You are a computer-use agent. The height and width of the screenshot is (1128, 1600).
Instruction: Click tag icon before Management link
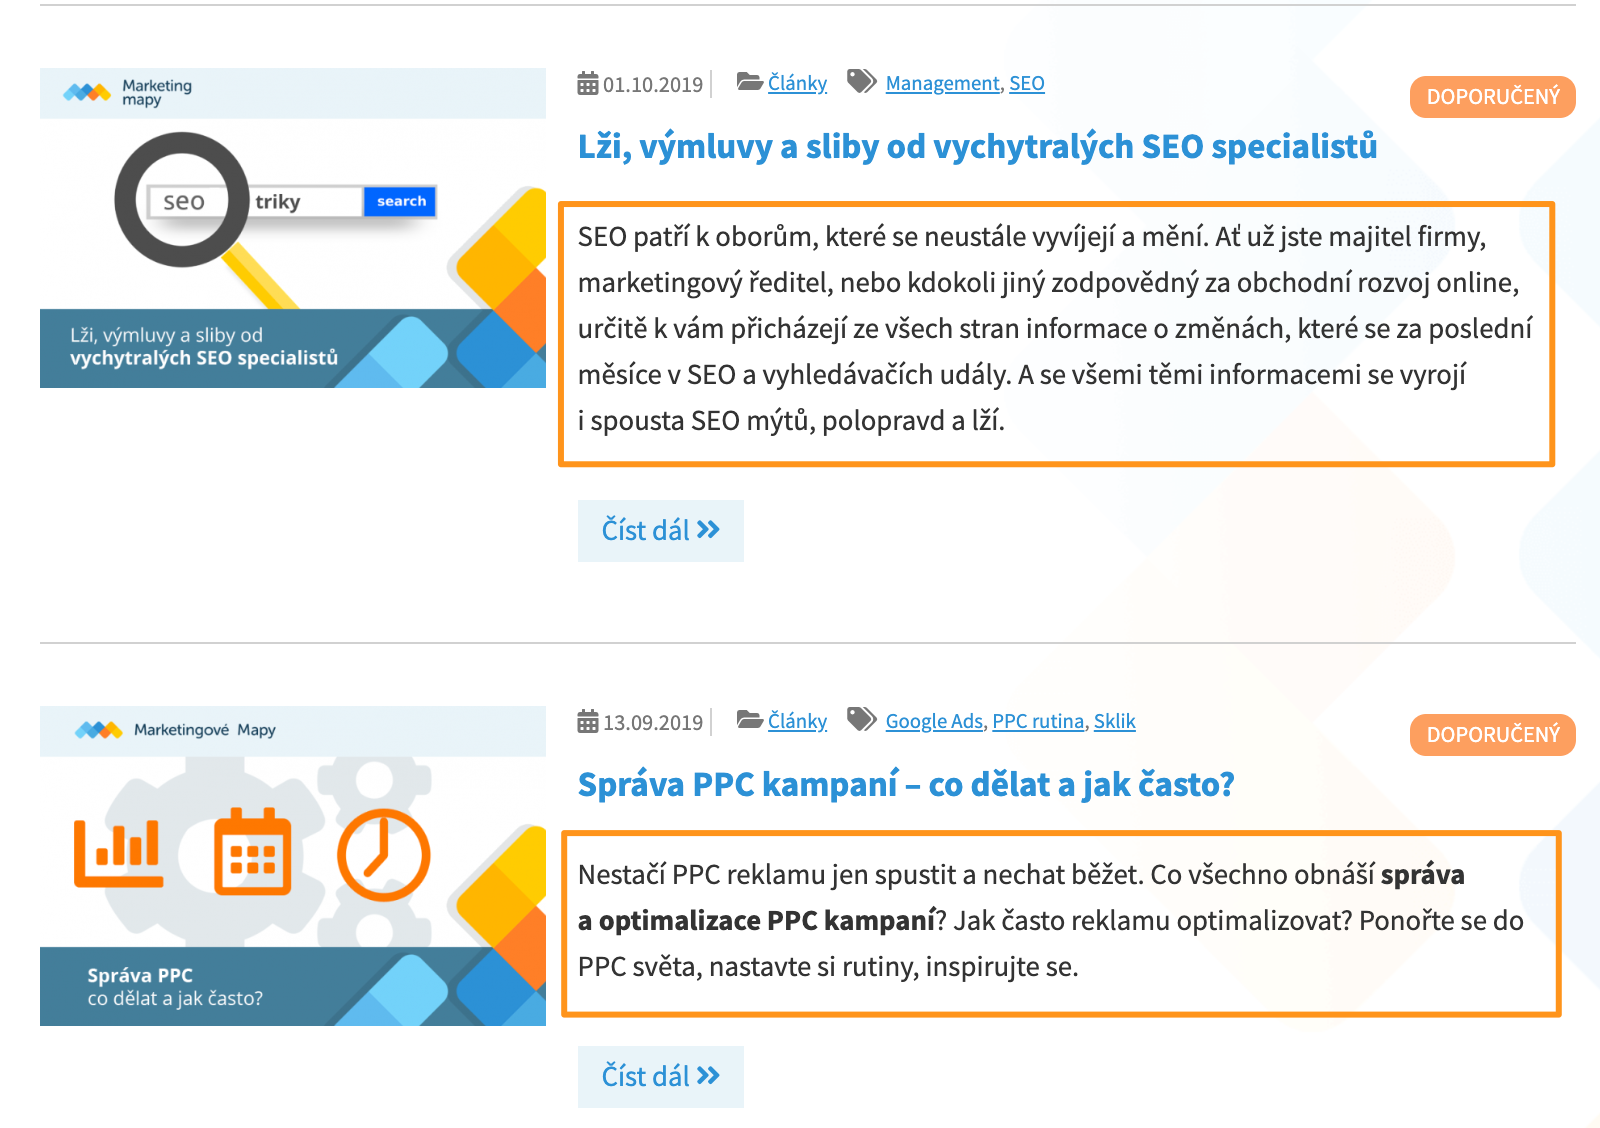pos(861,82)
